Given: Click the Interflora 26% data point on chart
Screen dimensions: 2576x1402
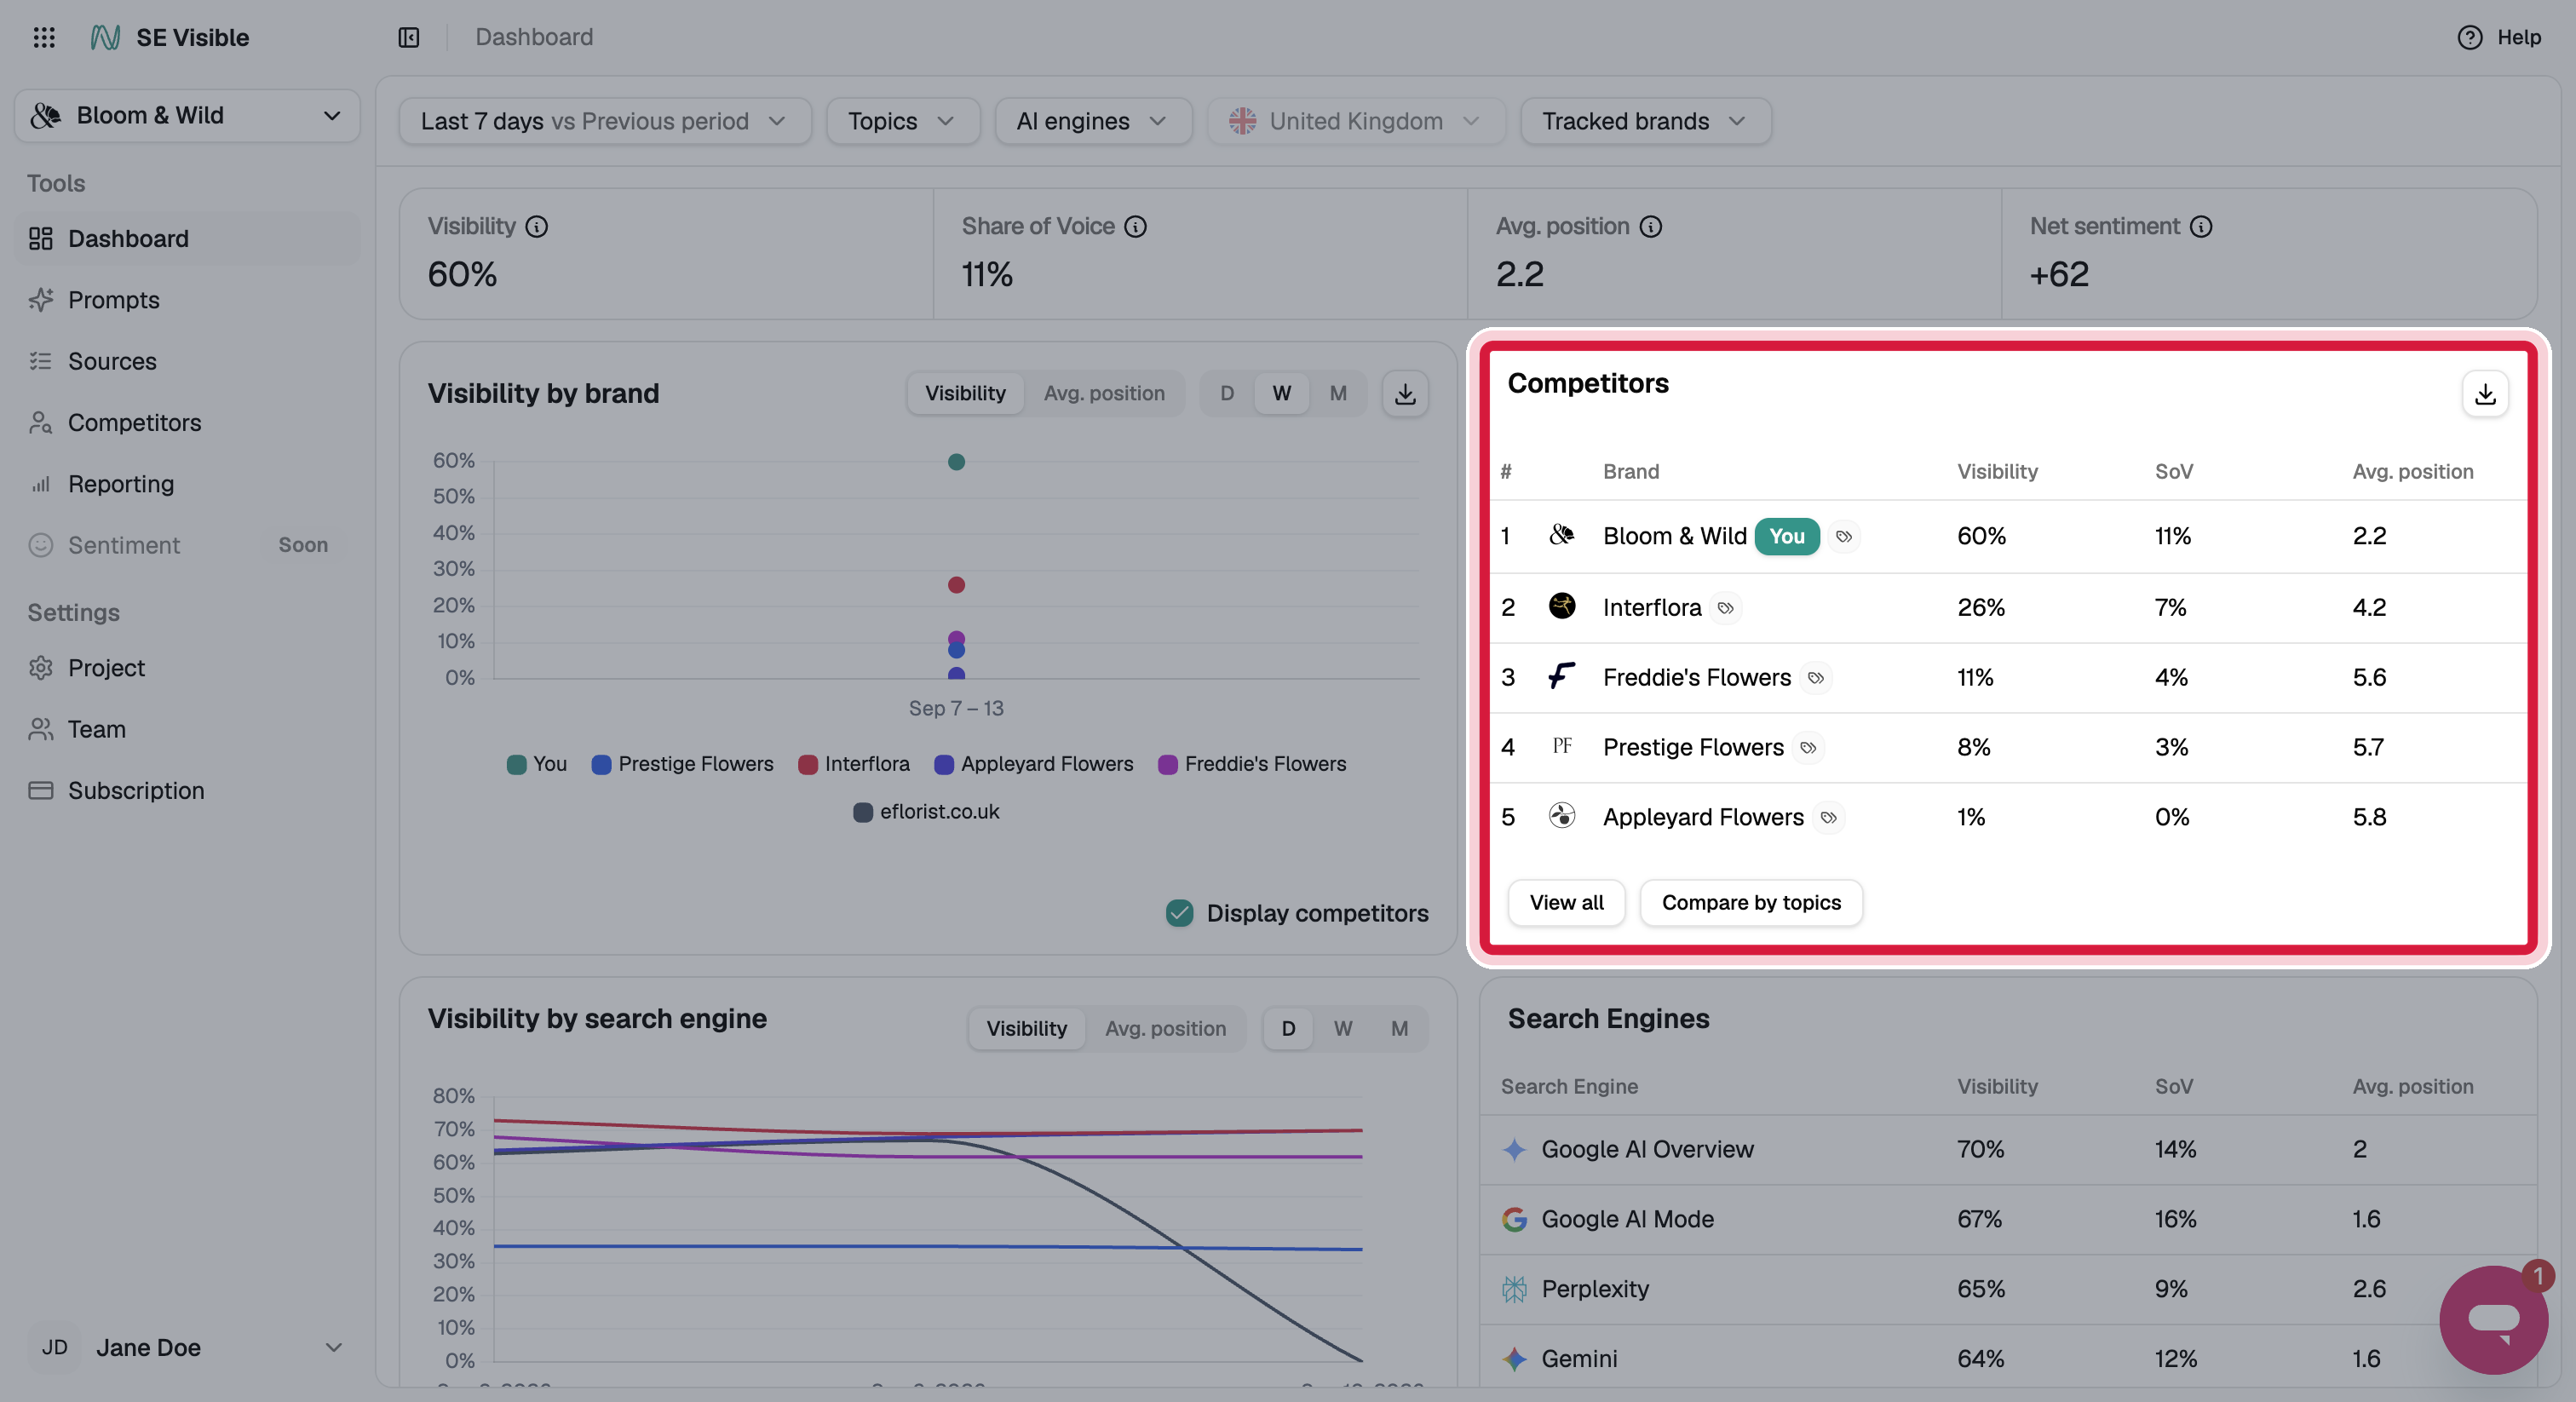Looking at the screenshot, I should (x=956, y=585).
